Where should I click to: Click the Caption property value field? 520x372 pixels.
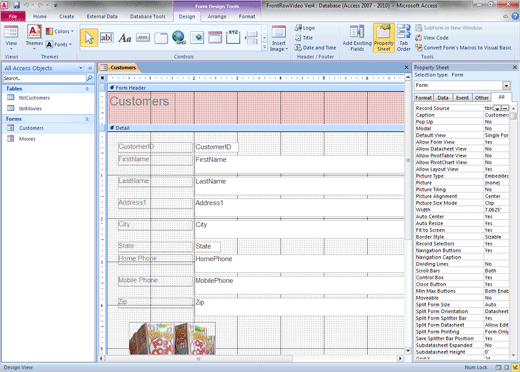point(496,115)
